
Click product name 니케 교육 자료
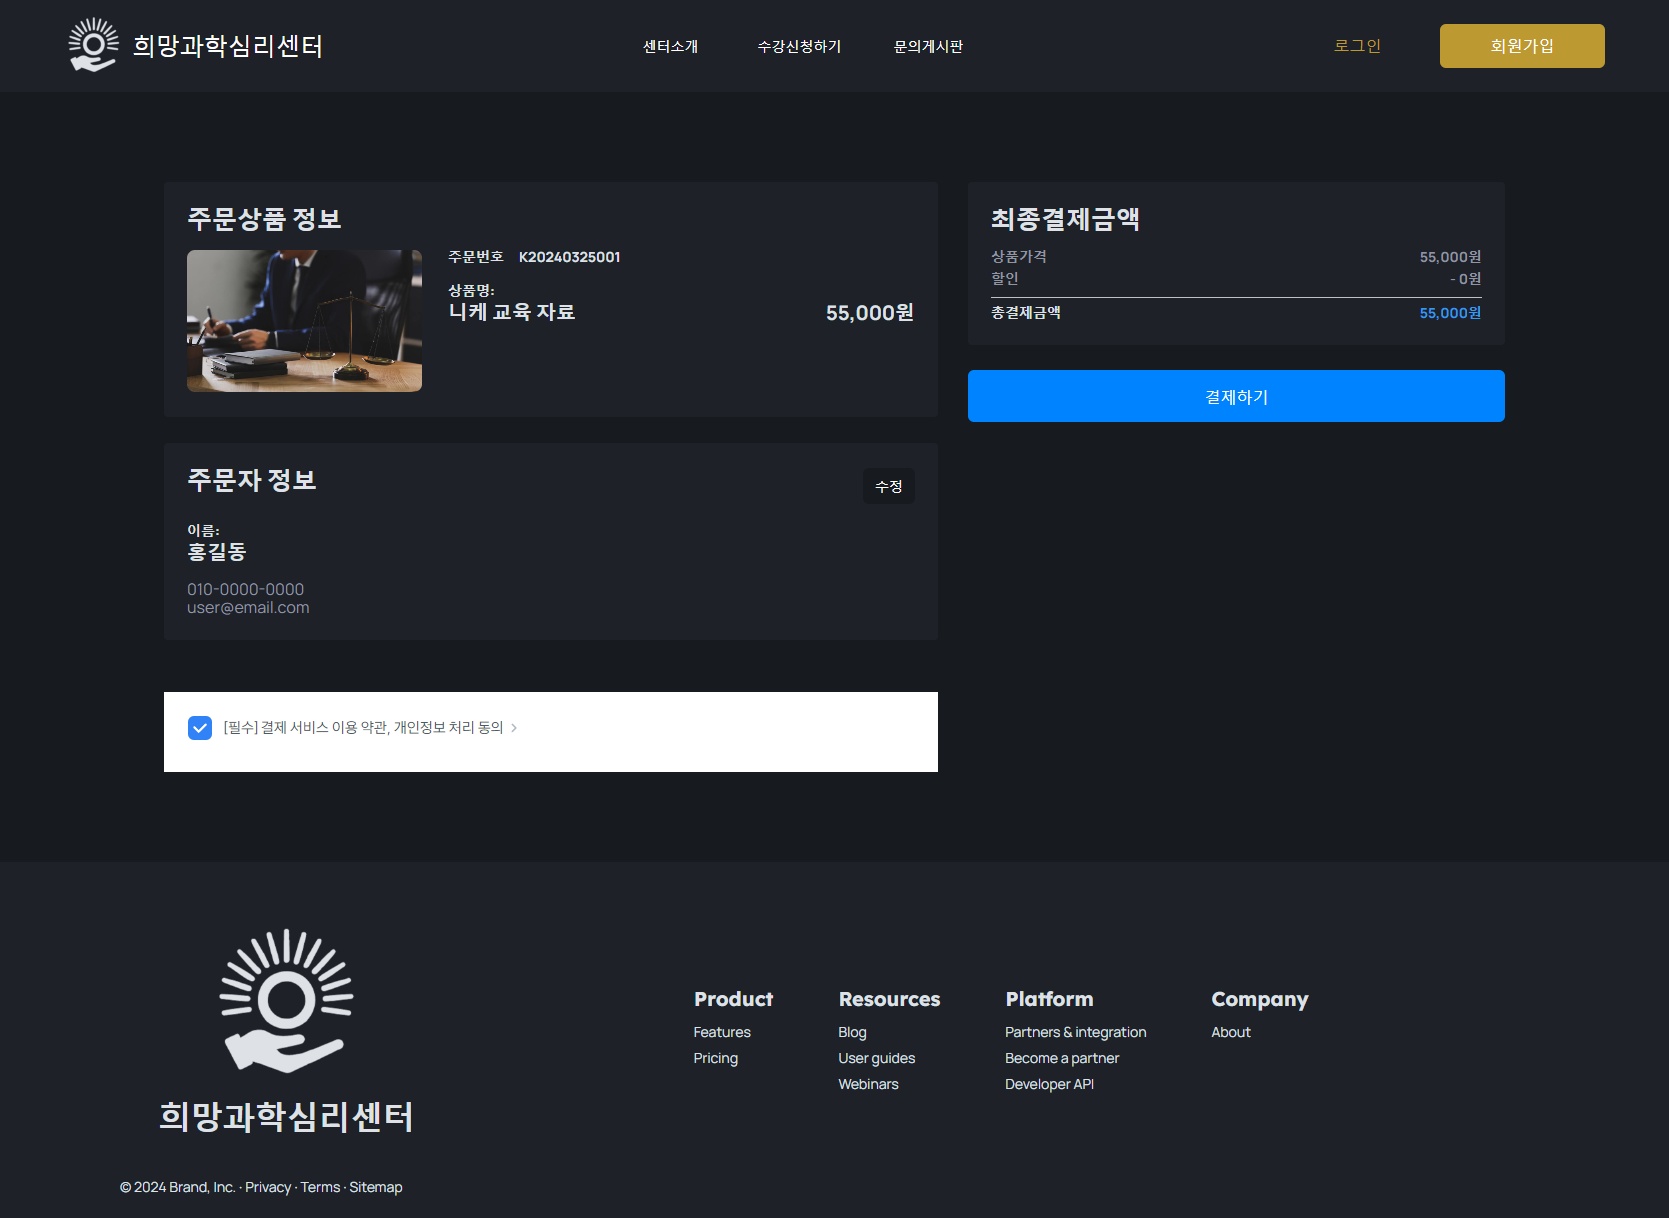tap(512, 312)
